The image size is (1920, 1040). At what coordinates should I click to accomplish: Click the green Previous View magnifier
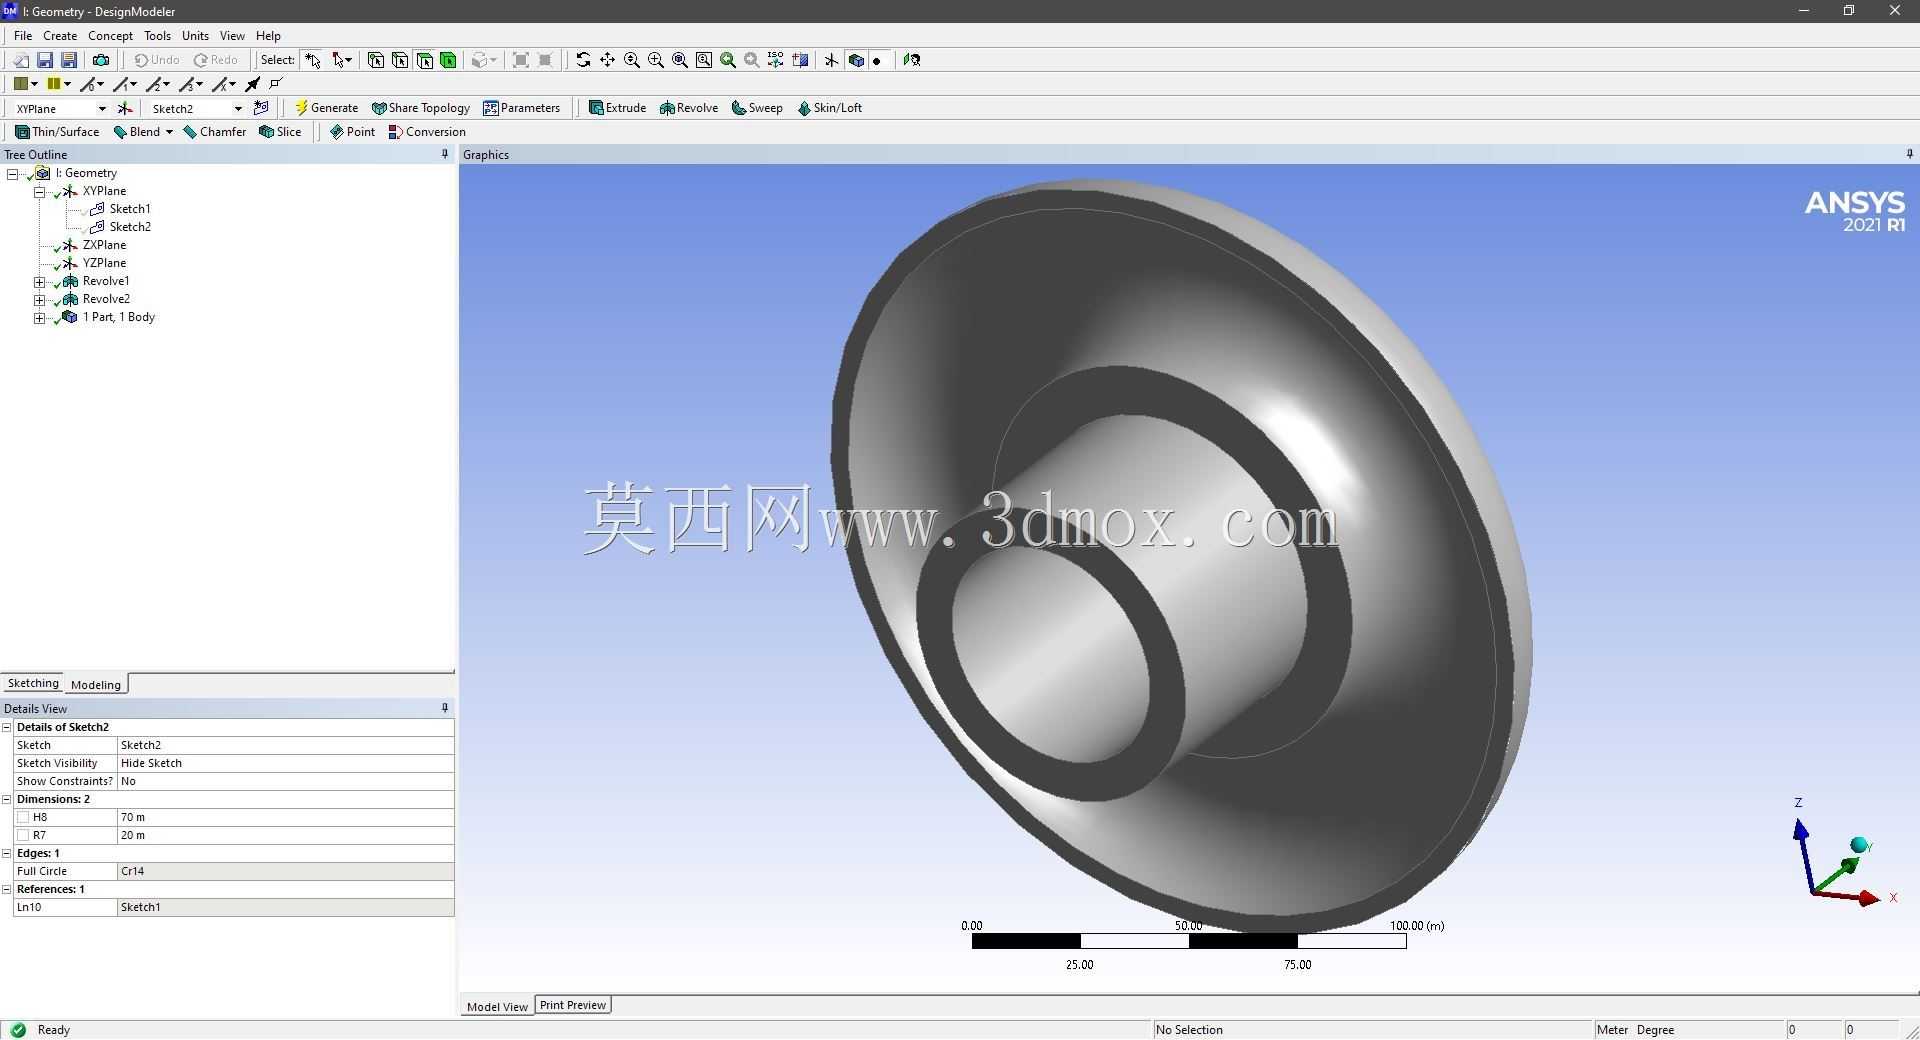(x=728, y=60)
